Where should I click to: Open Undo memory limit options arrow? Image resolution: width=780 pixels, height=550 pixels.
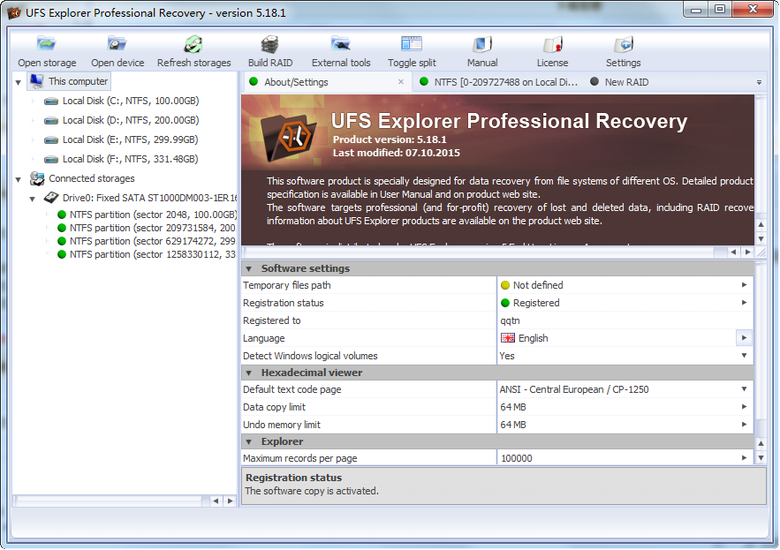744,424
